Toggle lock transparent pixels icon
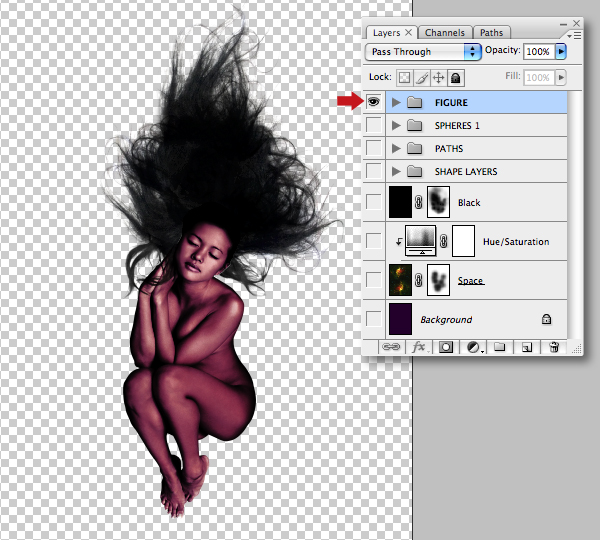This screenshot has height=540, width=600. click(404, 78)
